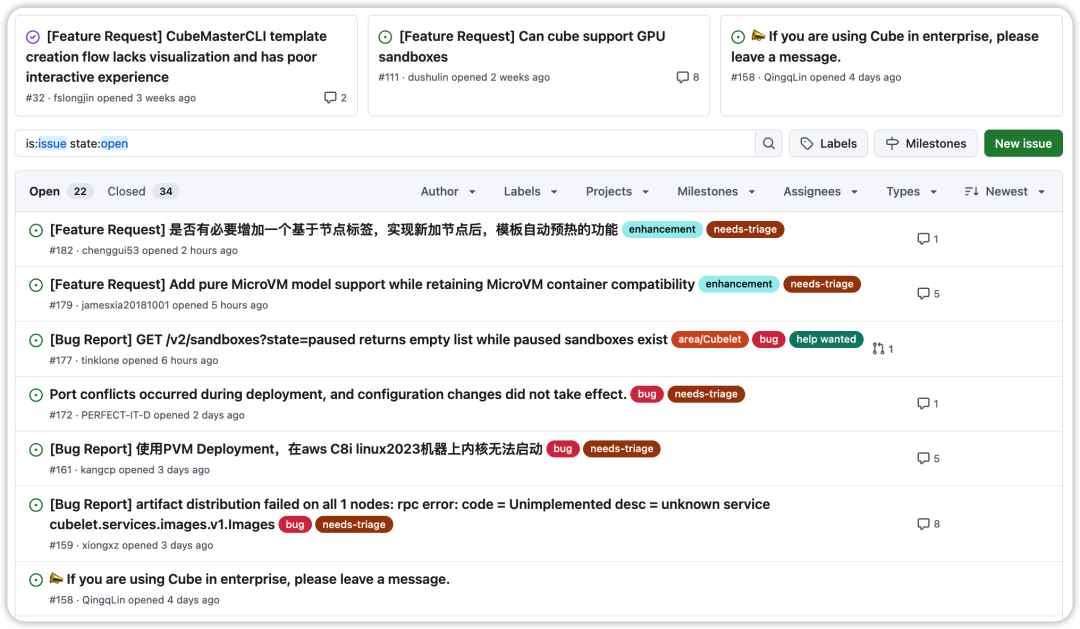Open issue #182 feature request title
The image size is (1080, 629).
coord(333,229)
